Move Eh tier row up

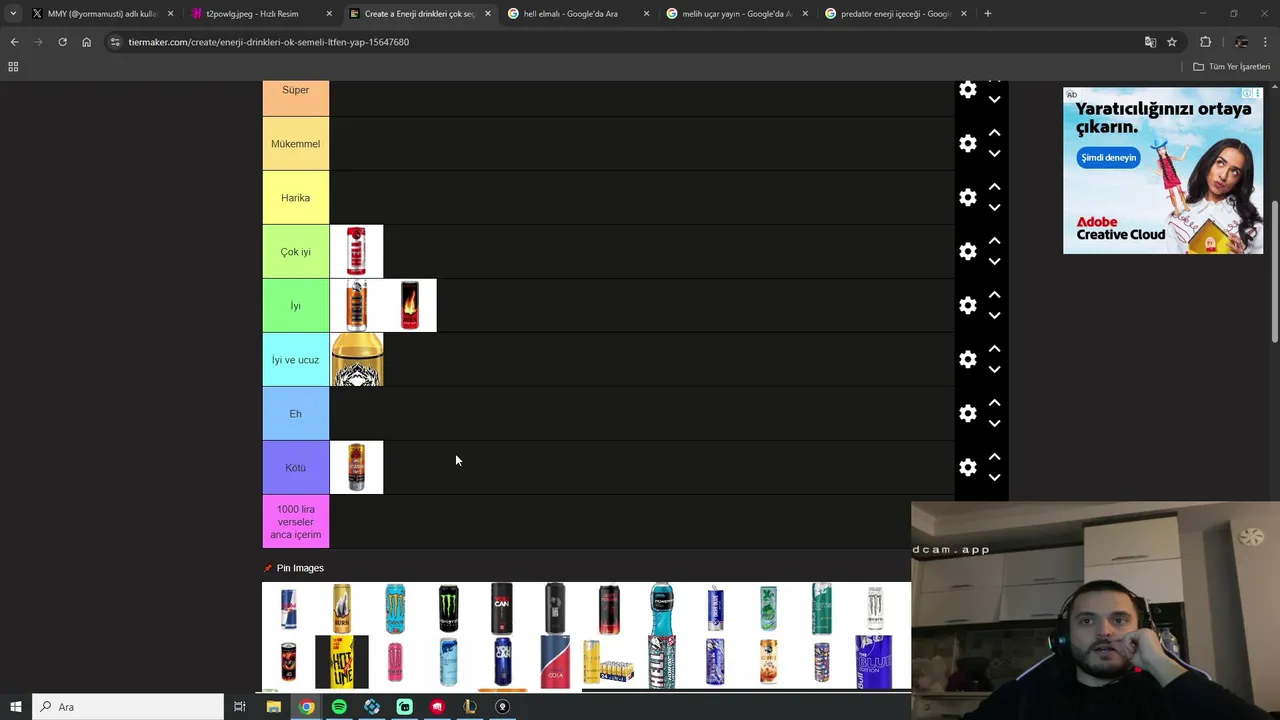coord(994,403)
